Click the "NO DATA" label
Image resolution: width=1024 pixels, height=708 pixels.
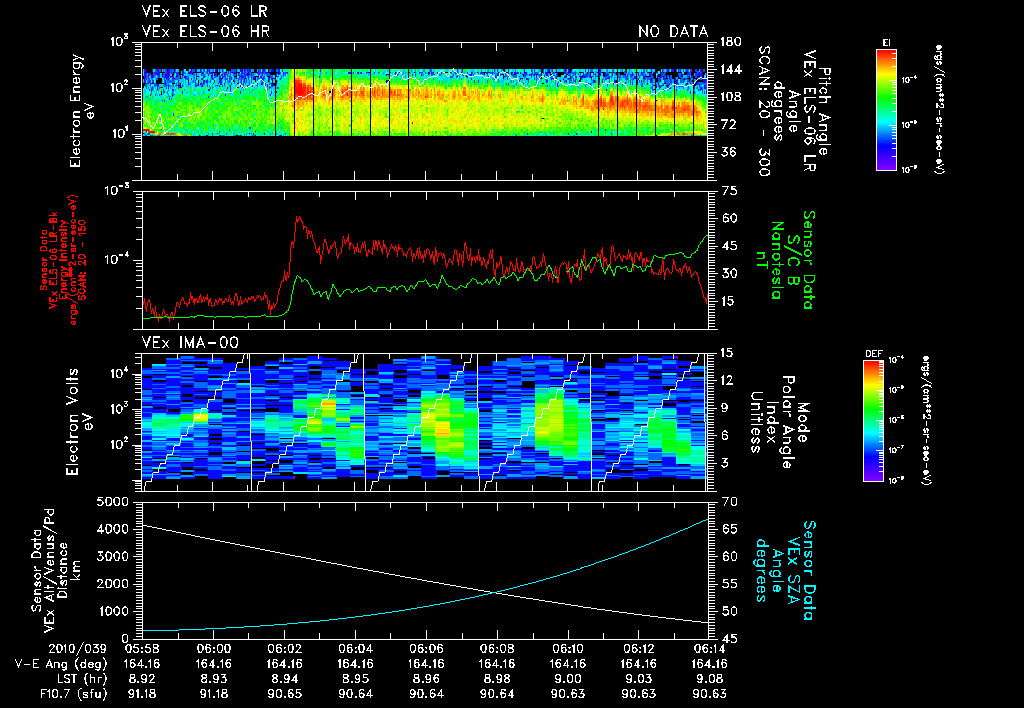click(673, 31)
